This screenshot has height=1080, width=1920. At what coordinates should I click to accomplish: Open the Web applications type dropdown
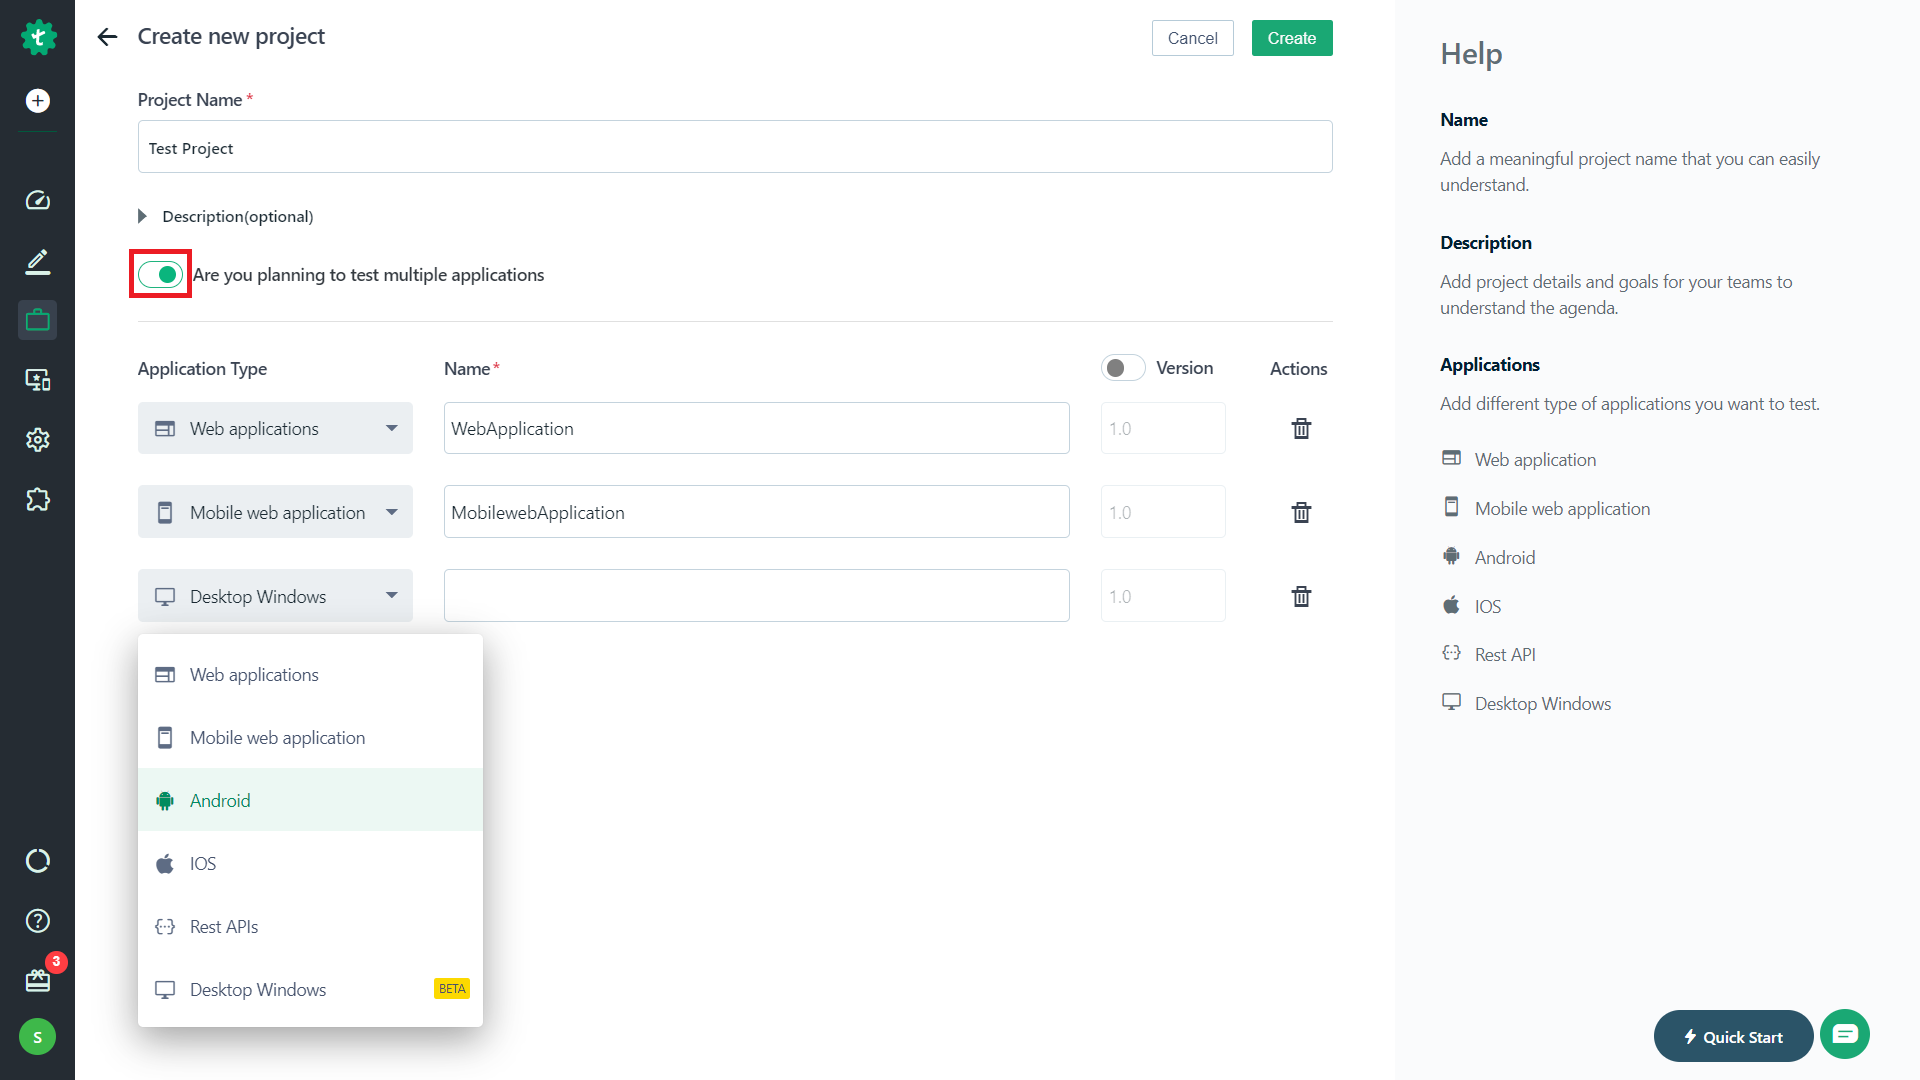pyautogui.click(x=275, y=428)
